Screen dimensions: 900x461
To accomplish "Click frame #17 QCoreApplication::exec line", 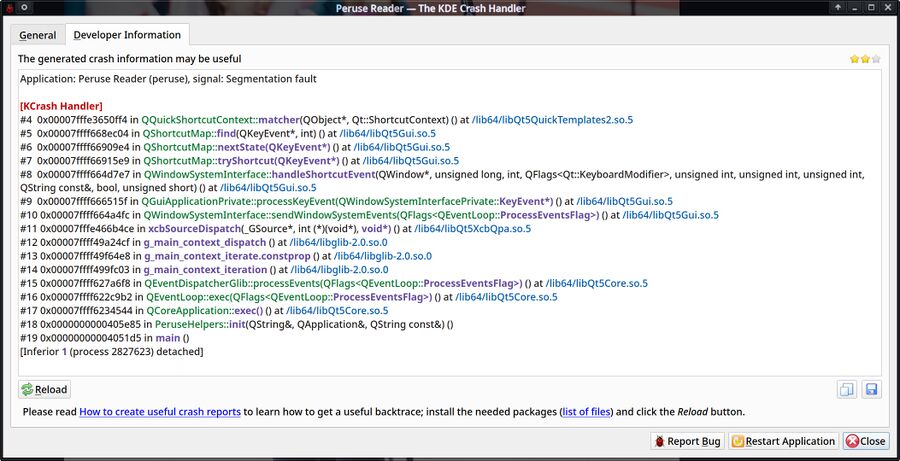I will [204, 311].
